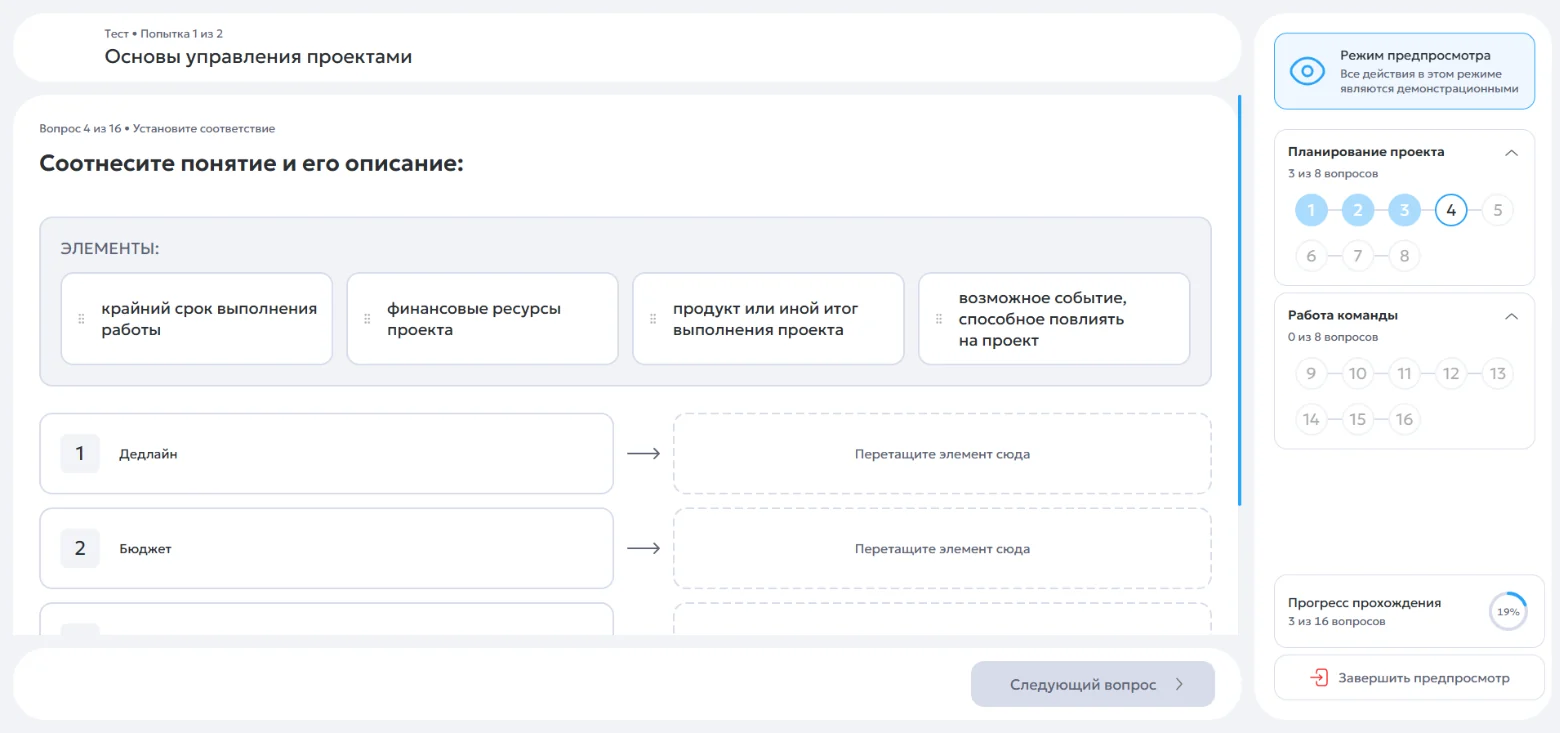Open question 10 in Работа команды
Viewport: 1560px width, 733px height.
[x=1358, y=374]
